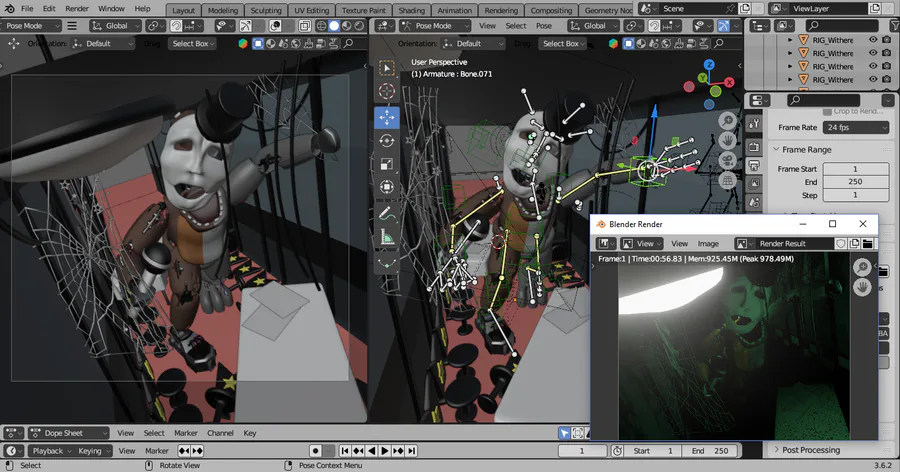Open Pose Mode dropdown in right viewport
900x472 pixels.
[x=435, y=26]
